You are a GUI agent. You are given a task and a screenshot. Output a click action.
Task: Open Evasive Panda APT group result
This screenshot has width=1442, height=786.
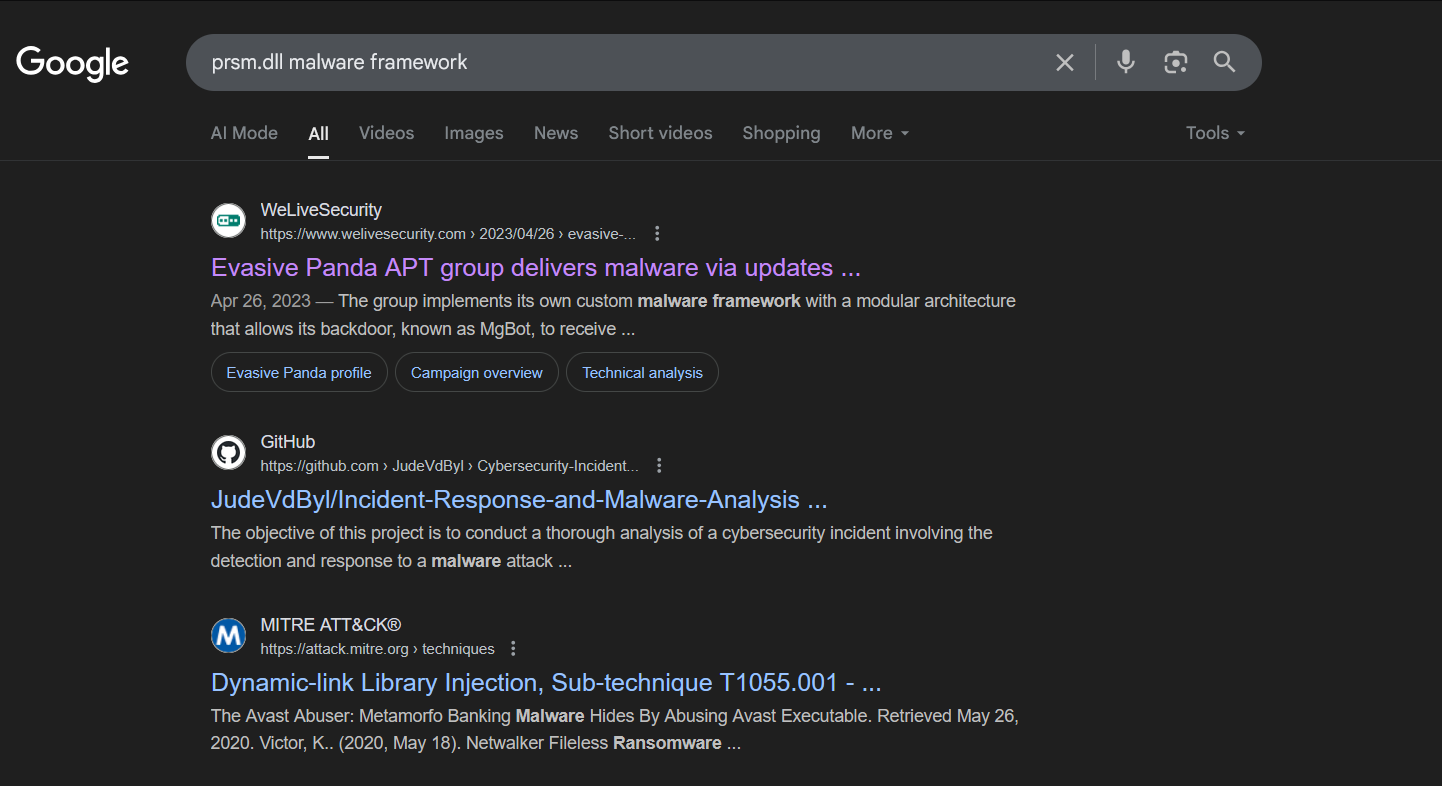(x=536, y=268)
